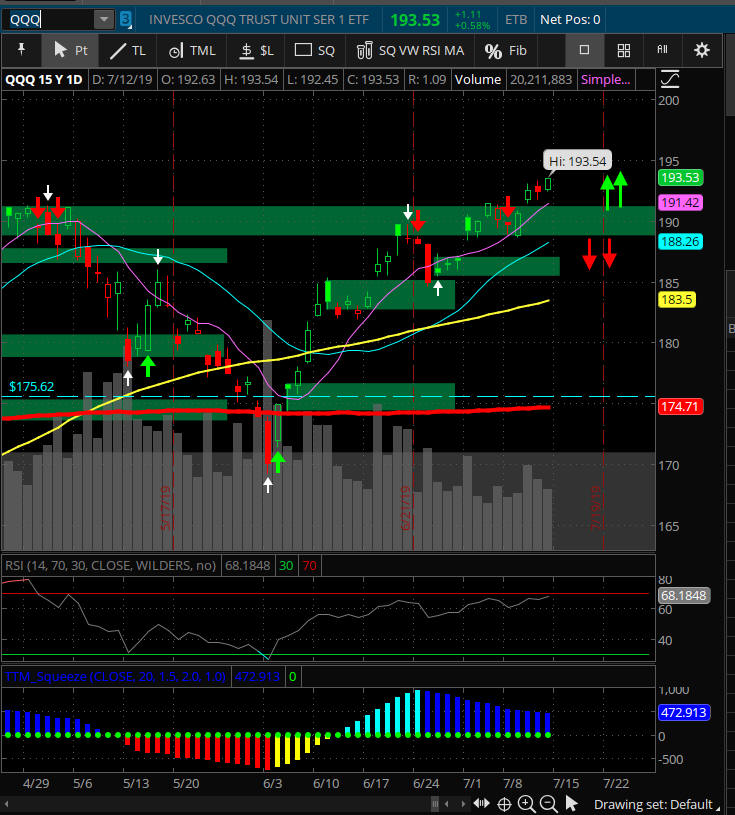
Task: Open the QQQ 15 Y 1D timeframe selector
Action: coord(46,80)
